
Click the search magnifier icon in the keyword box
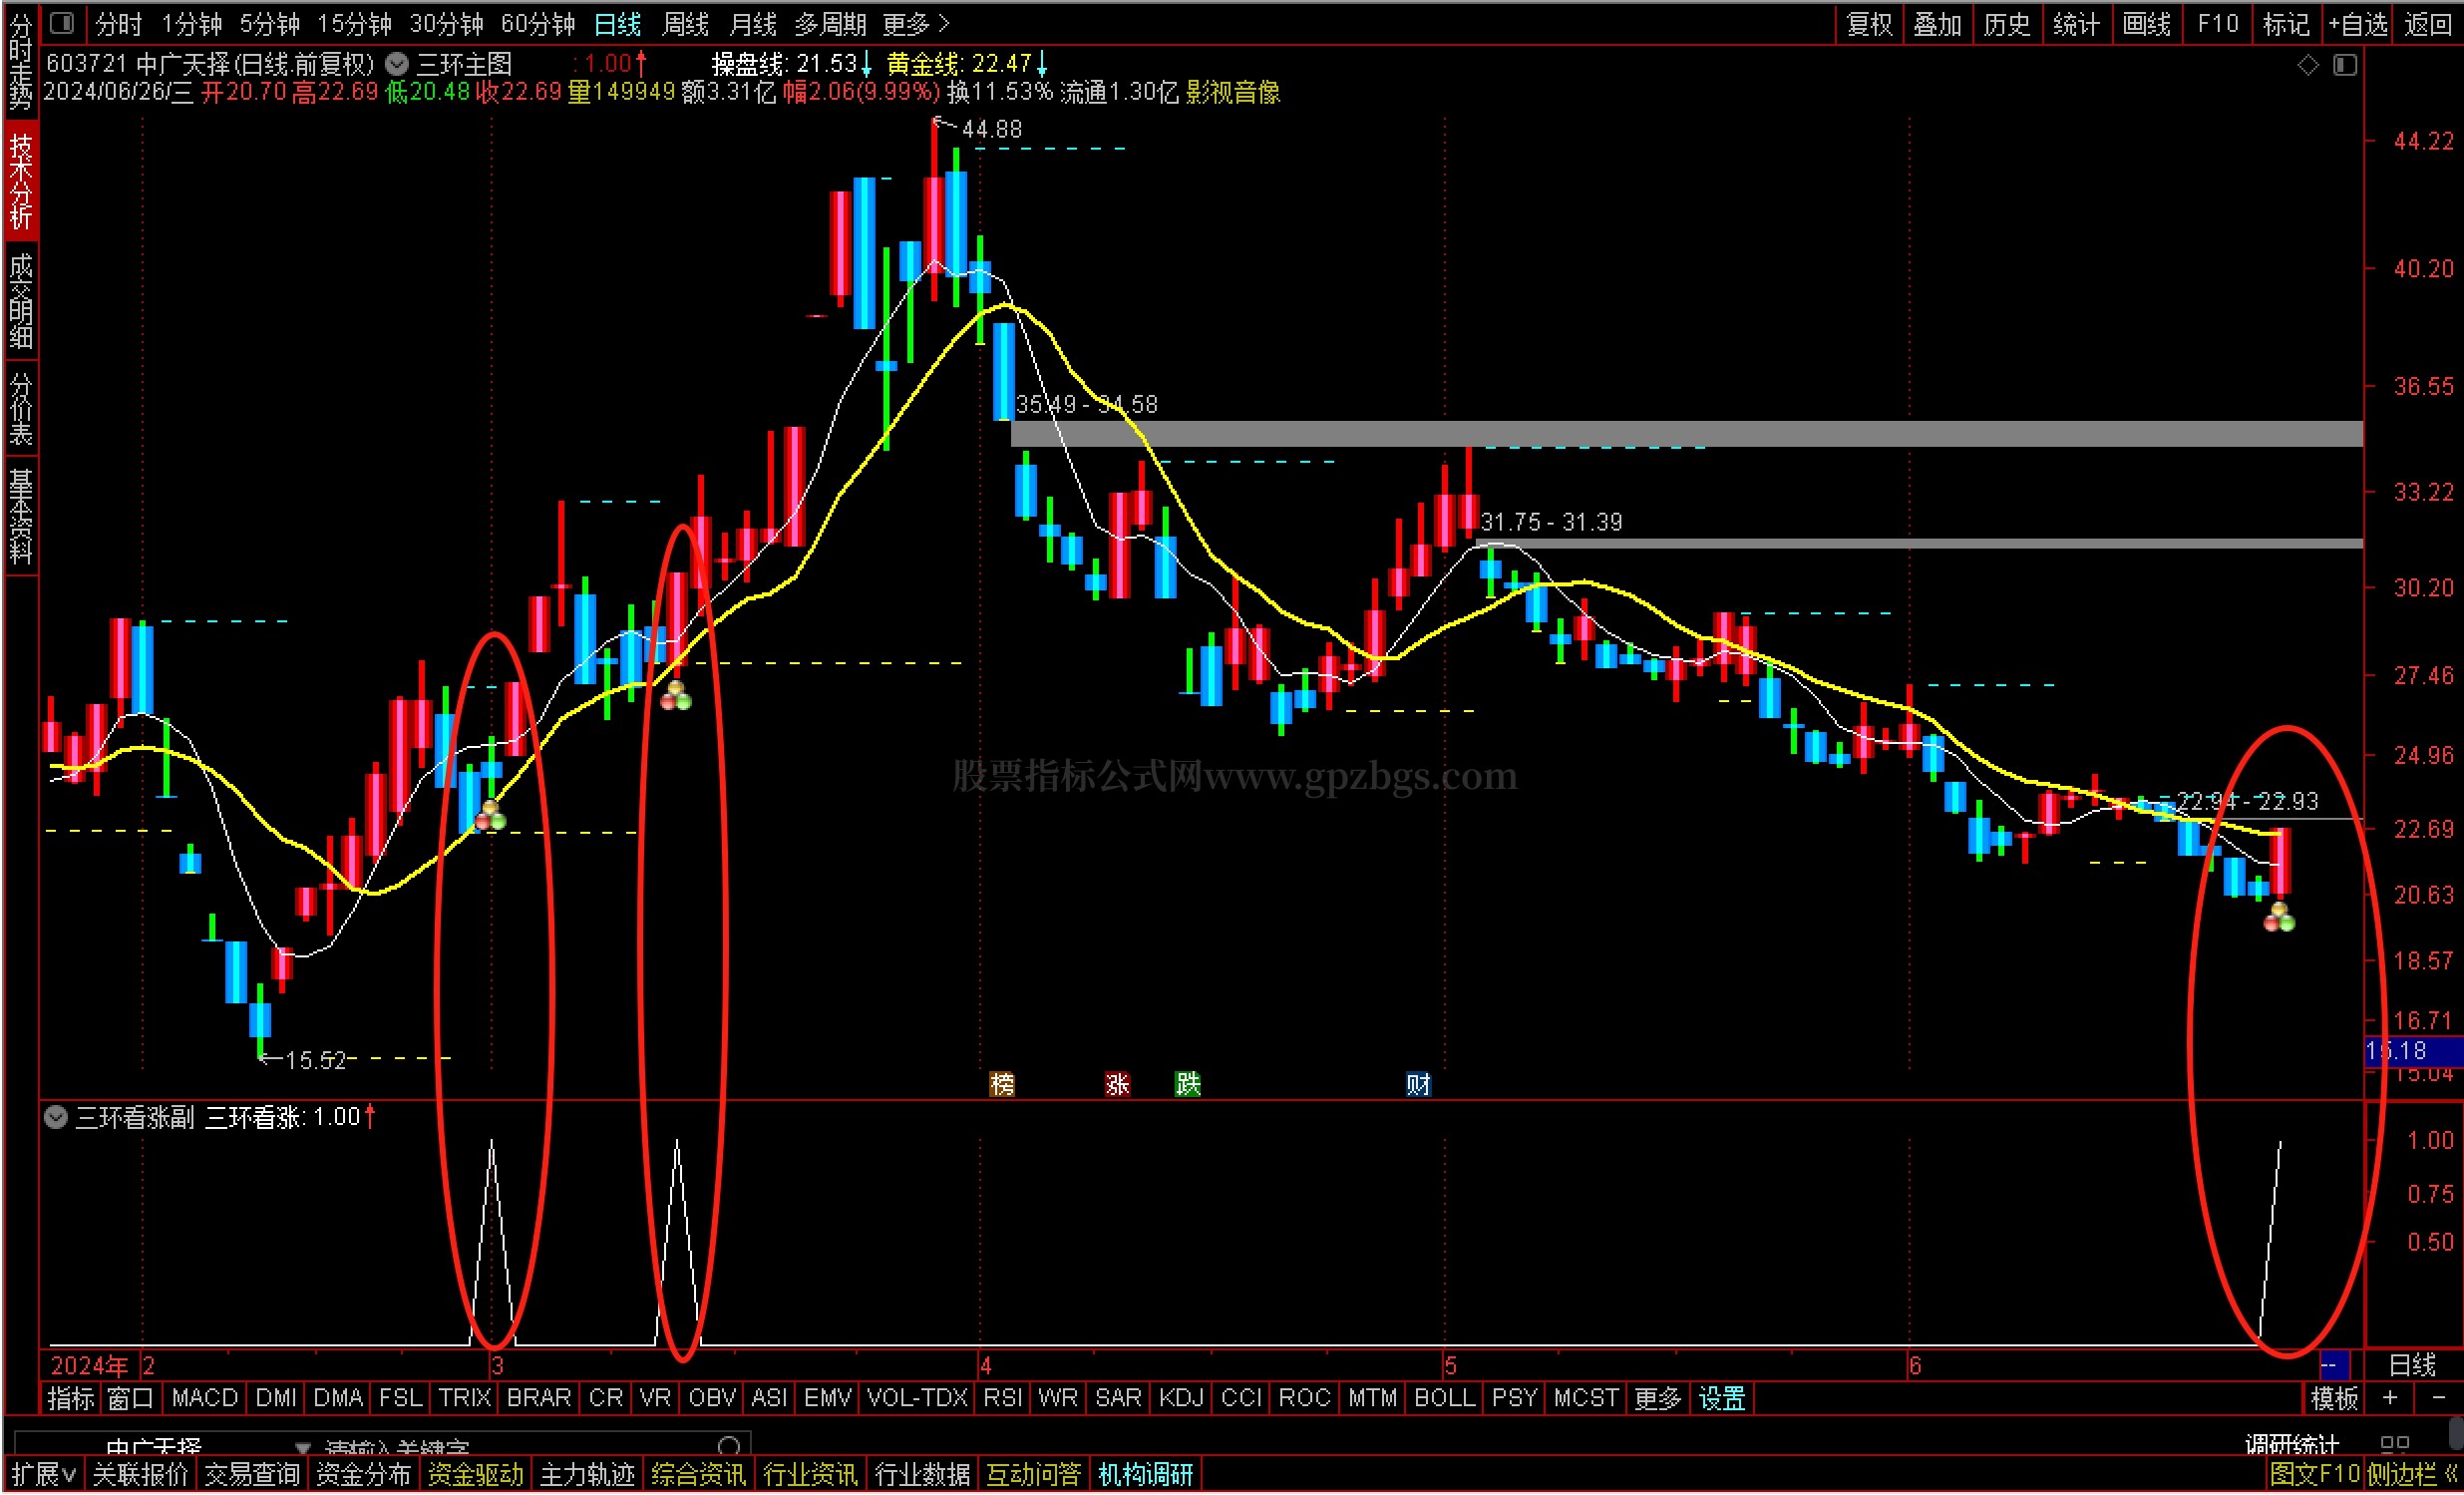(x=729, y=1445)
